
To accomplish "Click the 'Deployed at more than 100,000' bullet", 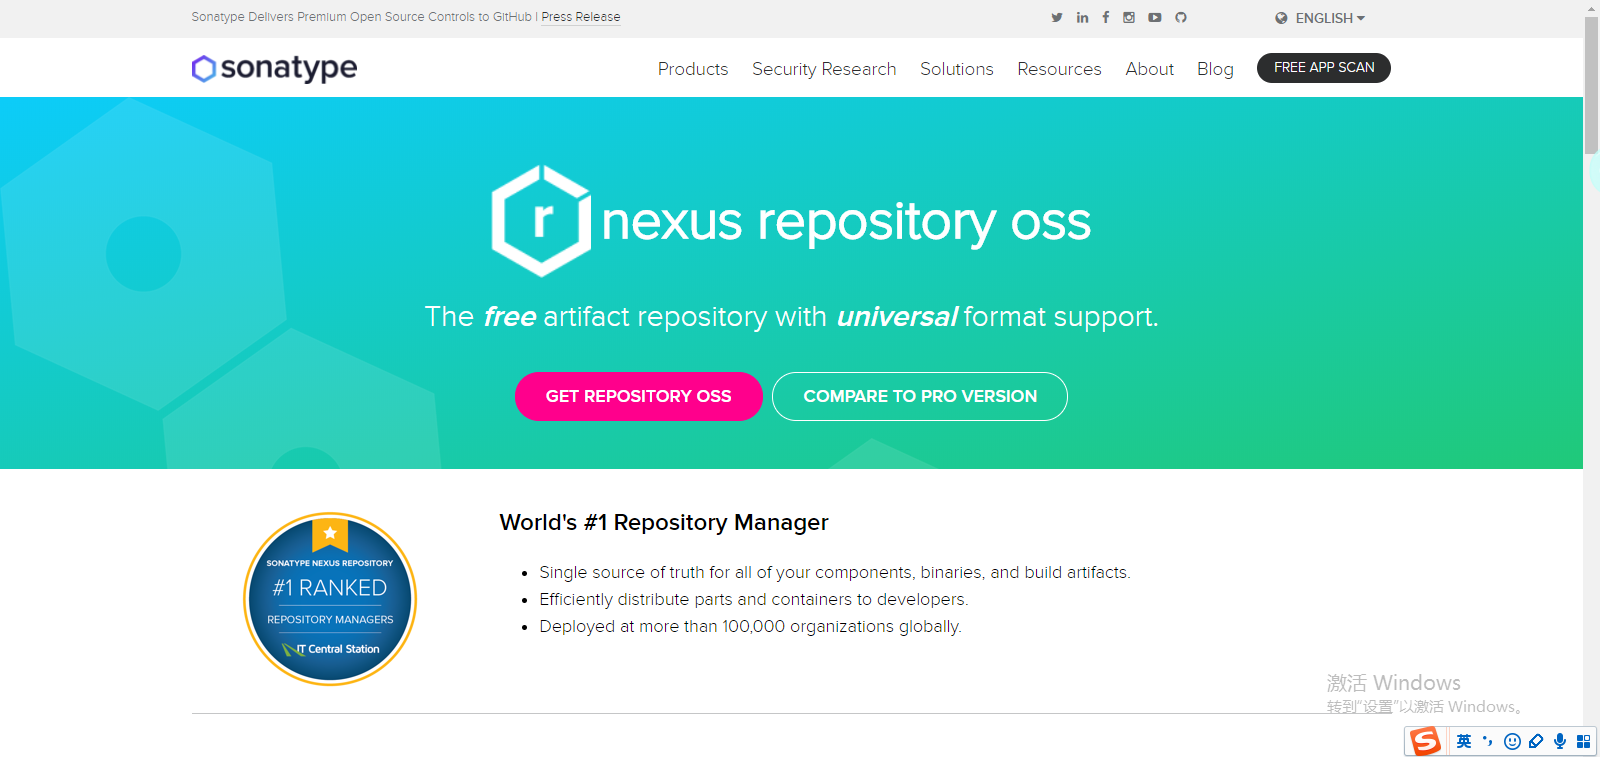I will coord(750,626).
